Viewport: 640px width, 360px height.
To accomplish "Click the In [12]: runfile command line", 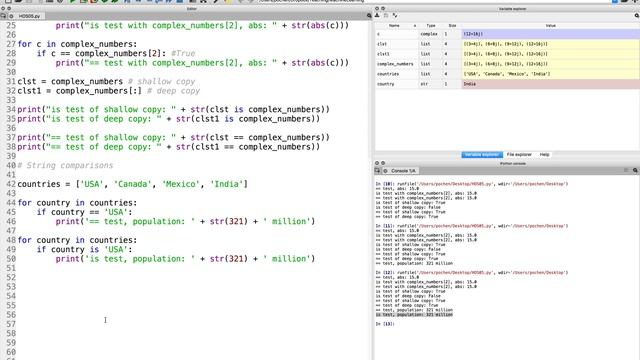I will click(x=471, y=273).
